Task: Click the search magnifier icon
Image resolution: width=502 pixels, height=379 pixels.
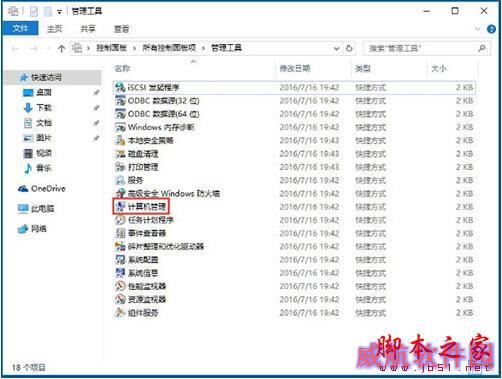Action: [482, 48]
